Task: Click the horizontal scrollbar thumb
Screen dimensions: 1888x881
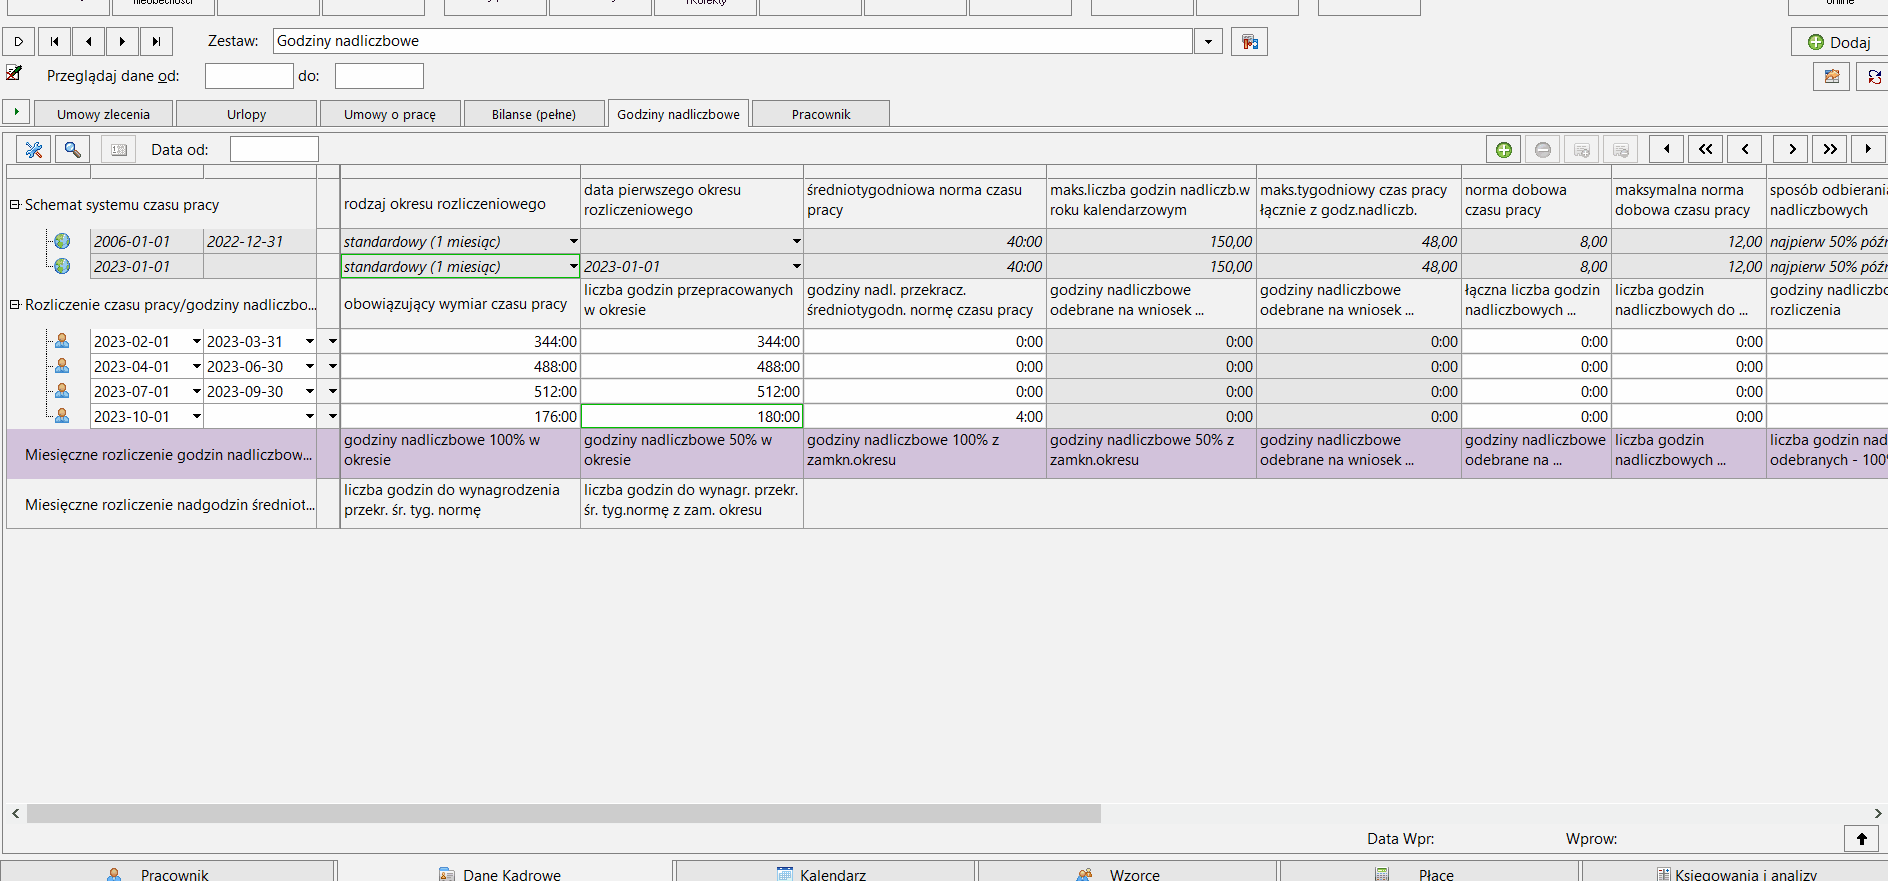Action: pos(564,813)
